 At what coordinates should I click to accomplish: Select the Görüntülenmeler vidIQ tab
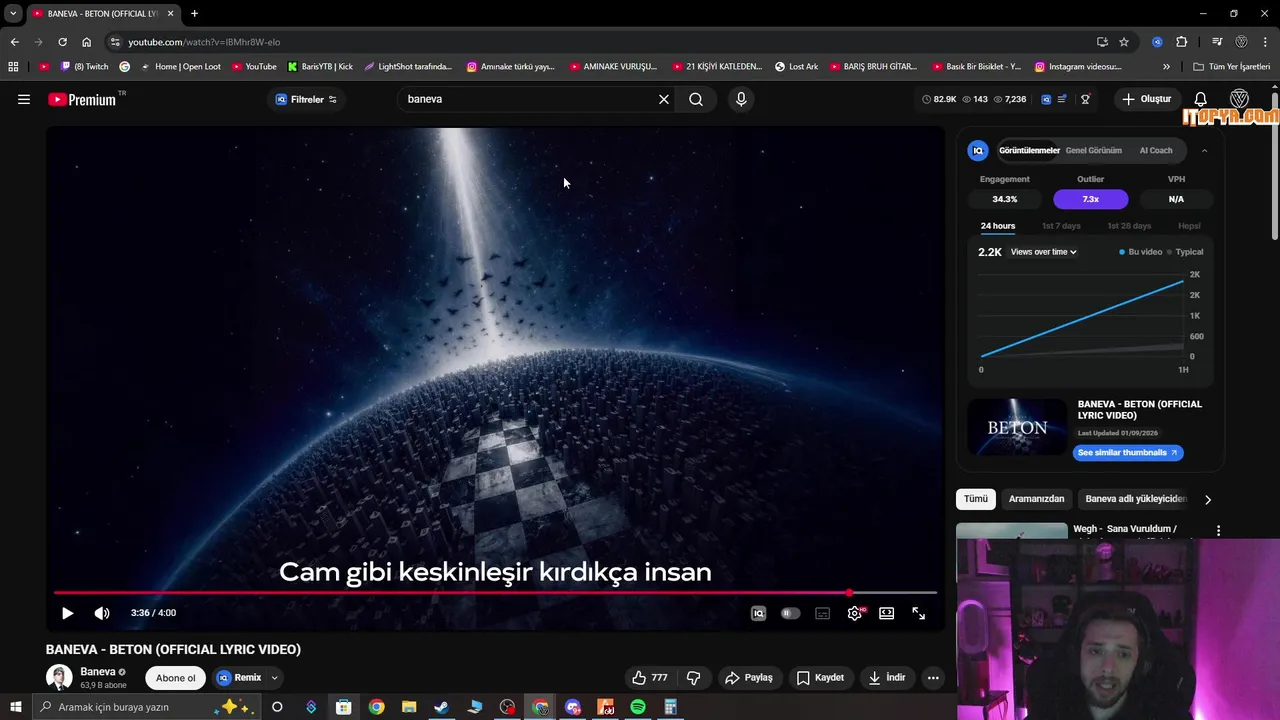[x=1029, y=150]
